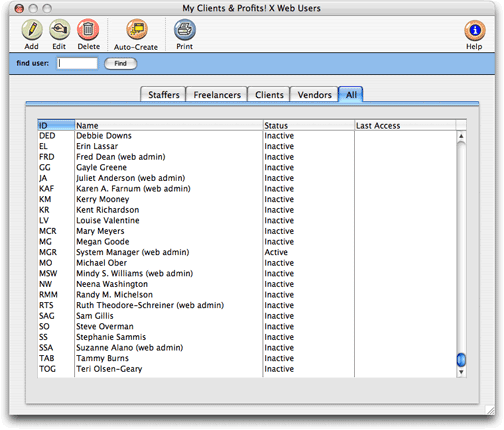This screenshot has width=504, height=430.
Task: Click the scrollbar down arrow
Action: (x=461, y=372)
